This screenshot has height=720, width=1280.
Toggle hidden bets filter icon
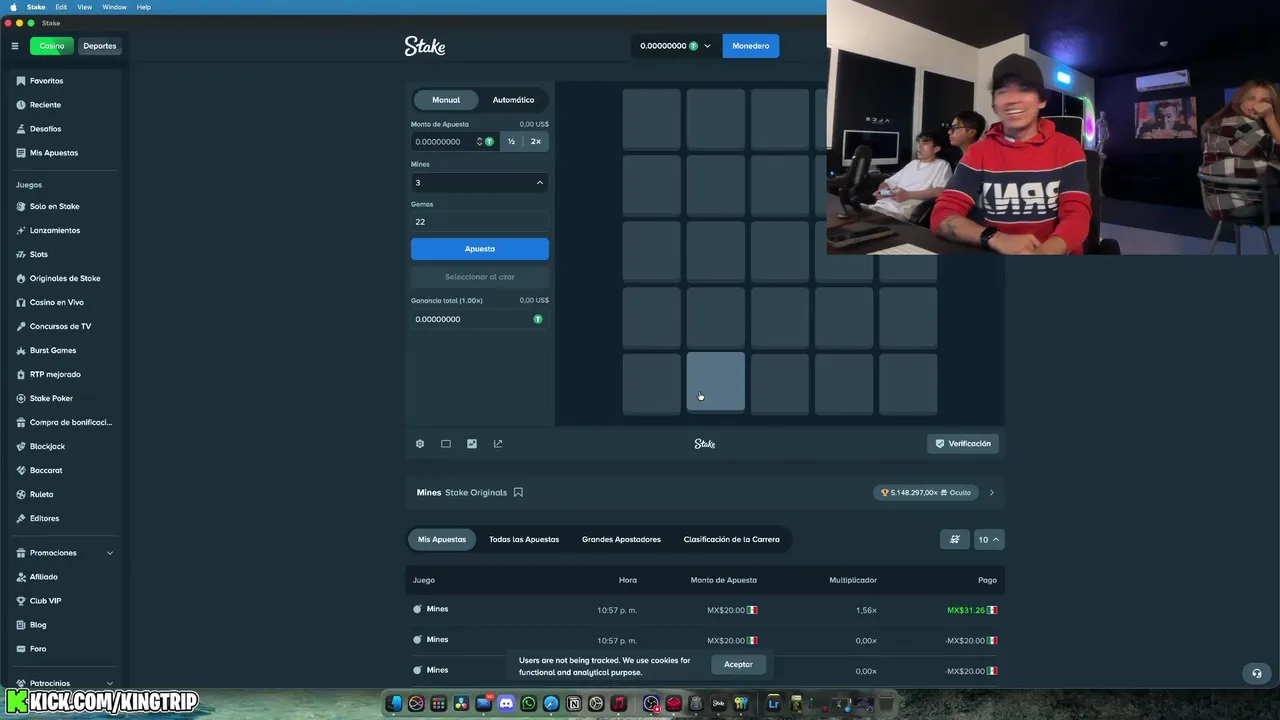[x=955, y=539]
